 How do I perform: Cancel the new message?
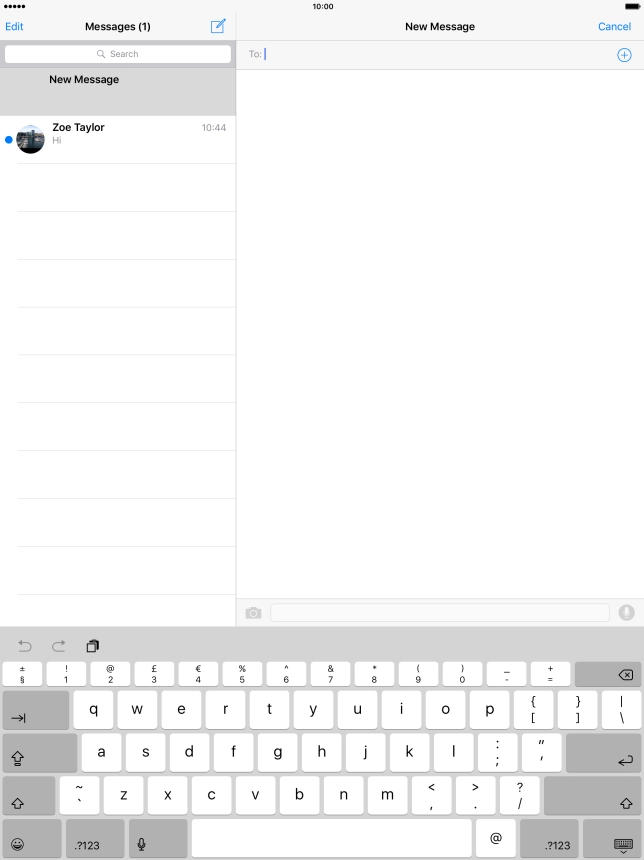(614, 26)
